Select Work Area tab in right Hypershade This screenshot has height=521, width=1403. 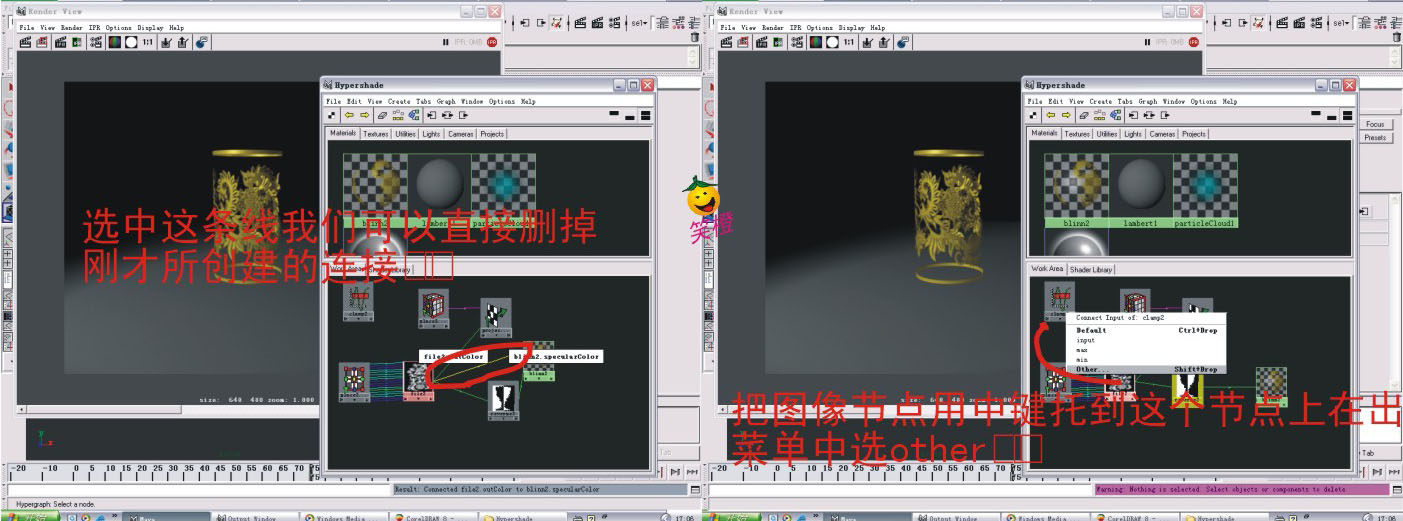[x=1047, y=269]
